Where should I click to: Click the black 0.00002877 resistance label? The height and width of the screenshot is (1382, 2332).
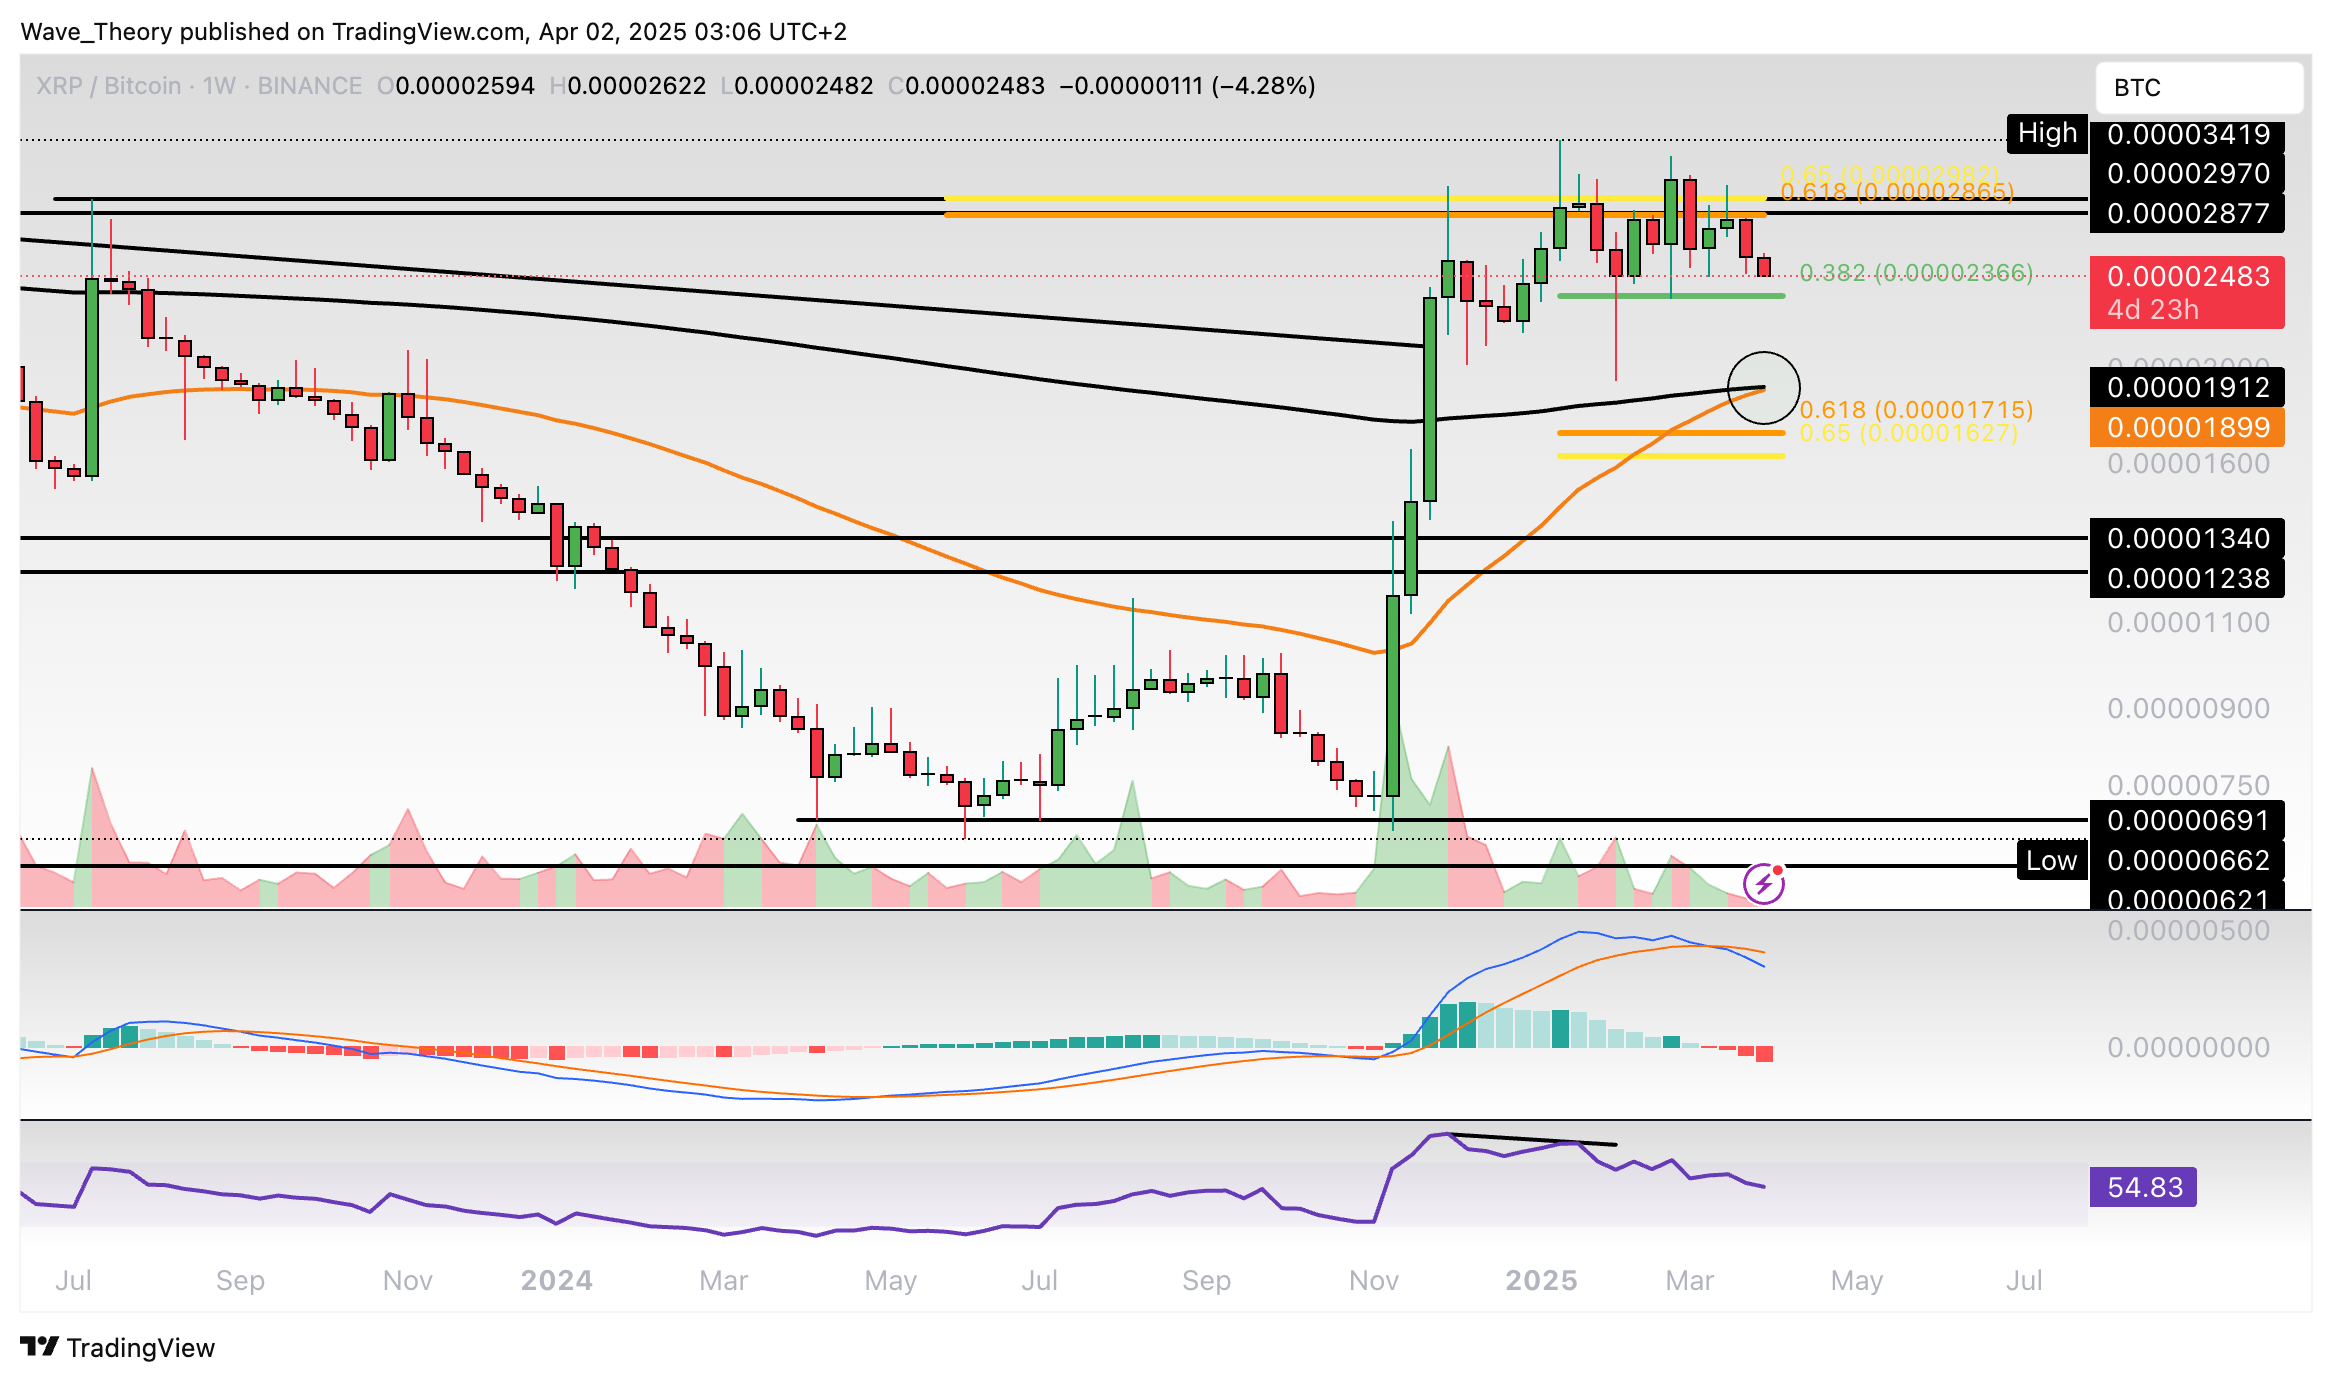(2187, 214)
